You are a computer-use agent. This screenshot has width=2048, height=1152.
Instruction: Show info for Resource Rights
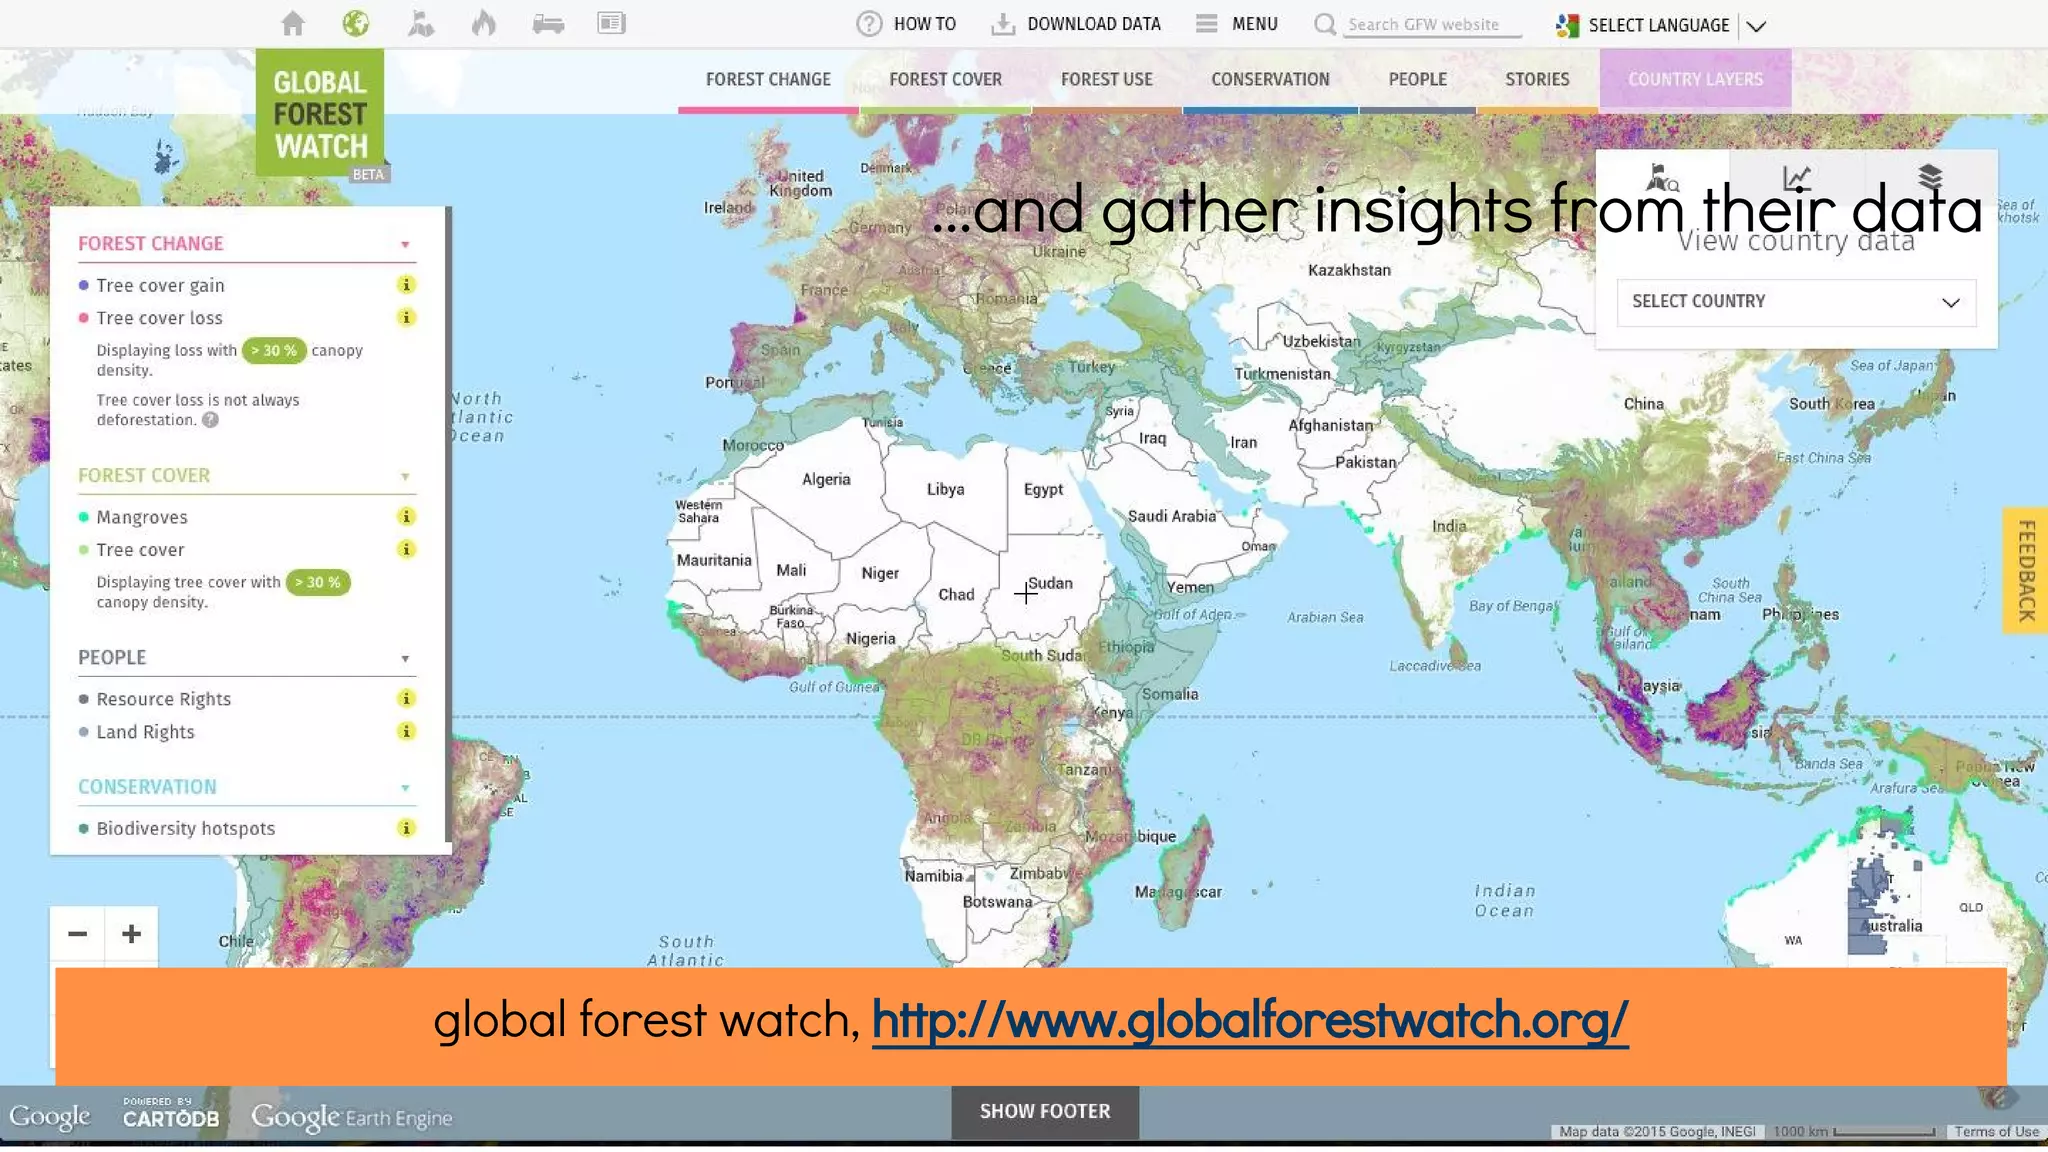(x=406, y=699)
